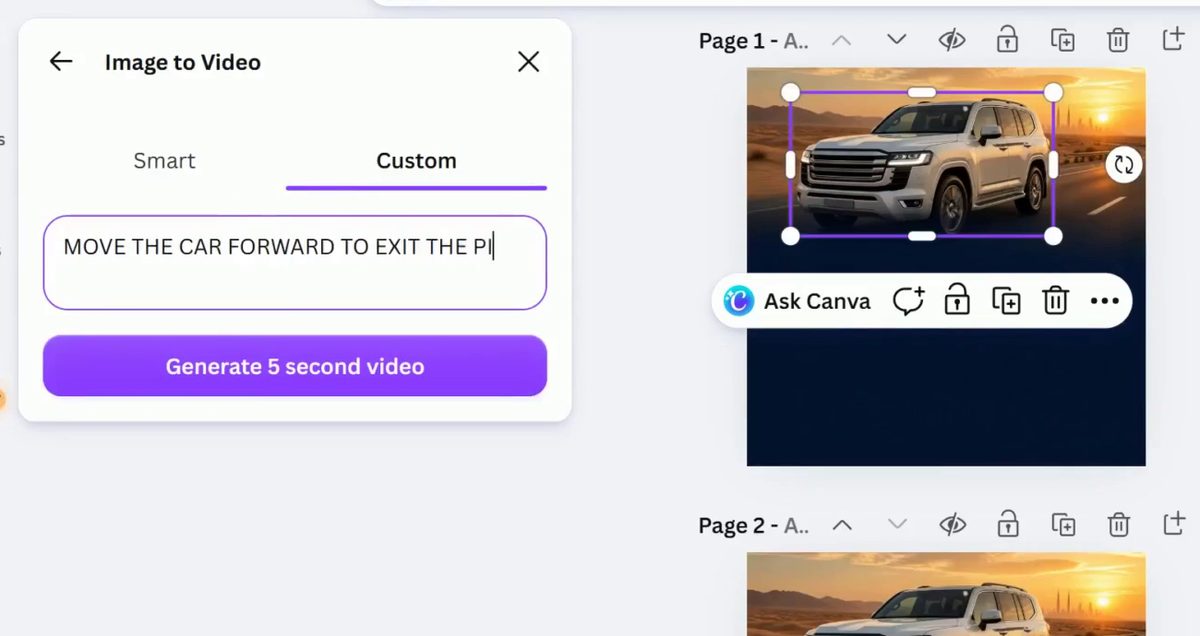The height and width of the screenshot is (636, 1200).
Task: Duplicate Page 2
Action: [1062, 525]
